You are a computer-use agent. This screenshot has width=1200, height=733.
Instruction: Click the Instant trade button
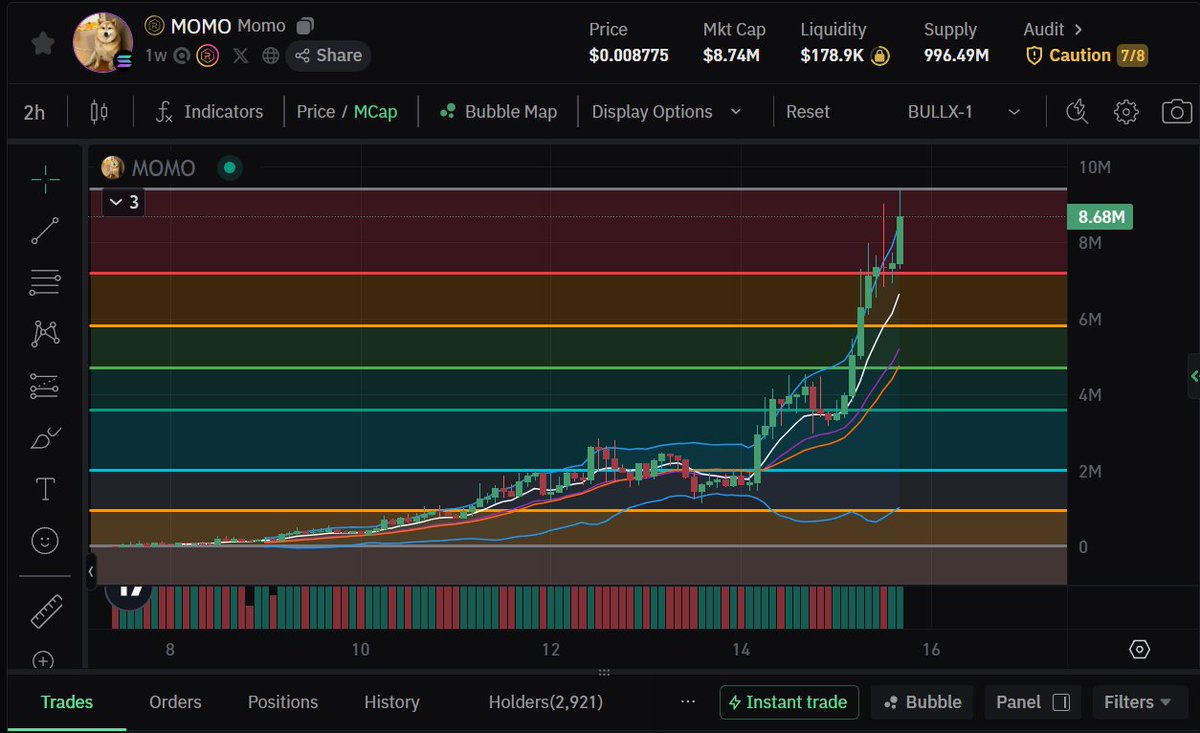(x=790, y=702)
